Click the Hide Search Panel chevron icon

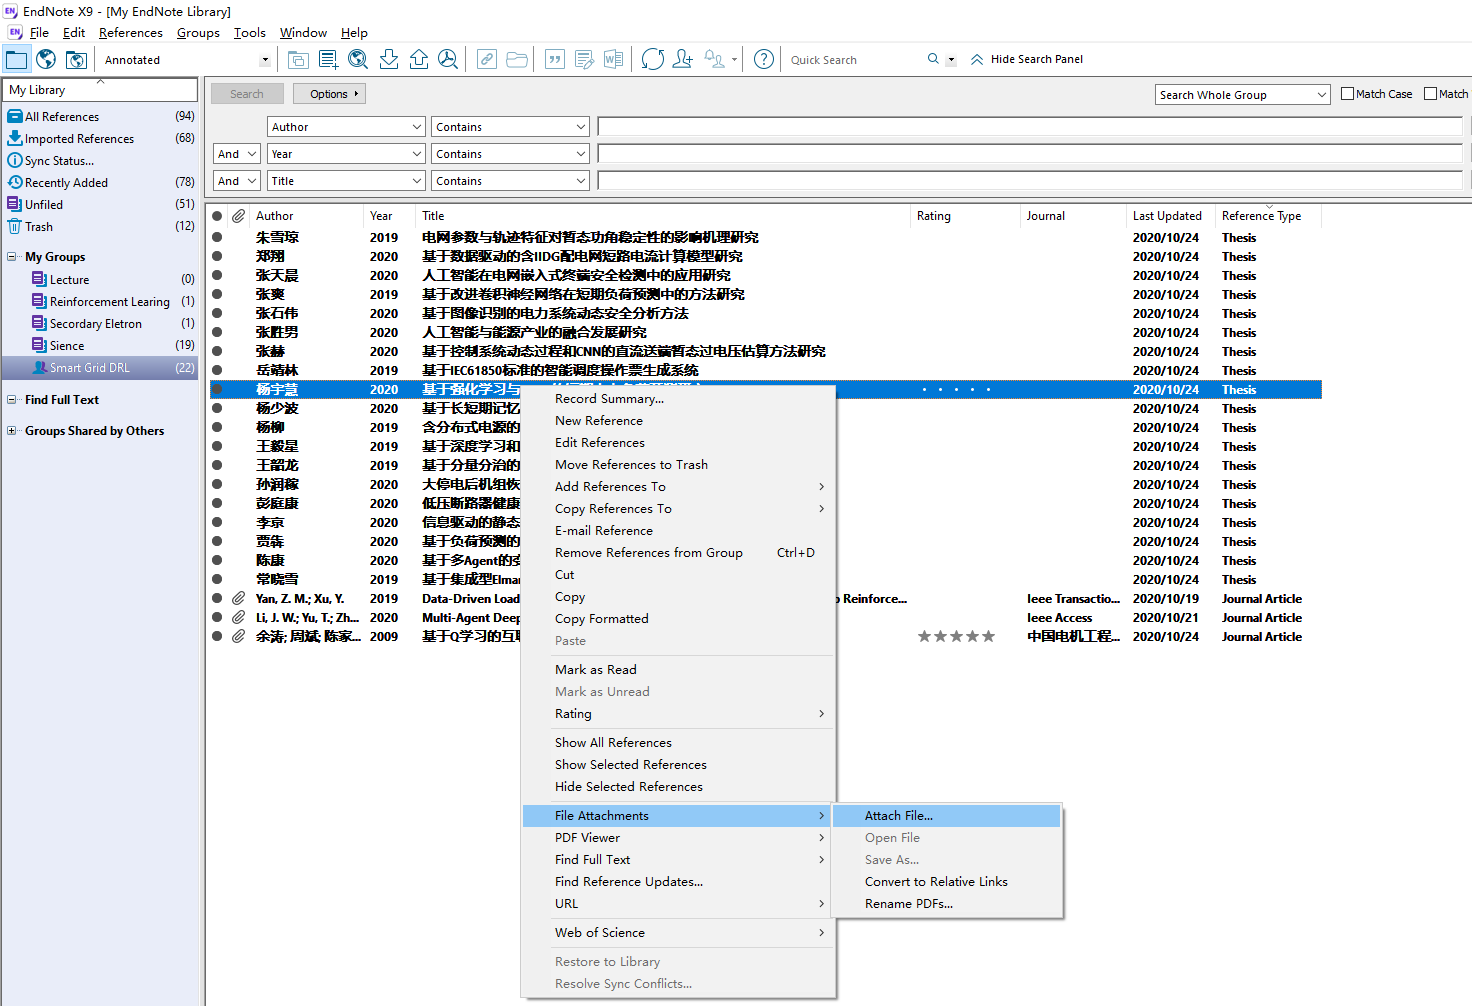tap(977, 59)
